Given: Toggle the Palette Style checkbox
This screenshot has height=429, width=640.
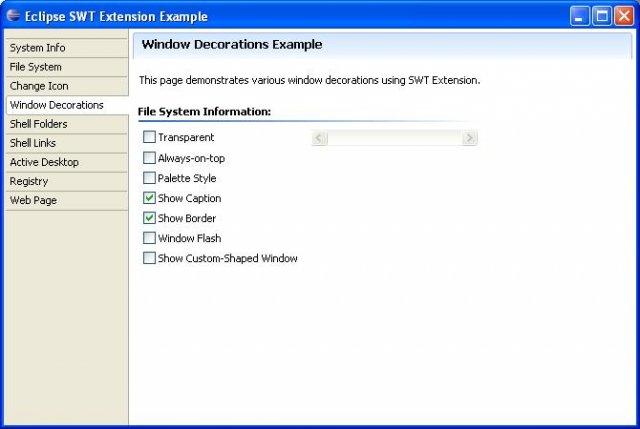Looking at the screenshot, I should pyautogui.click(x=149, y=178).
